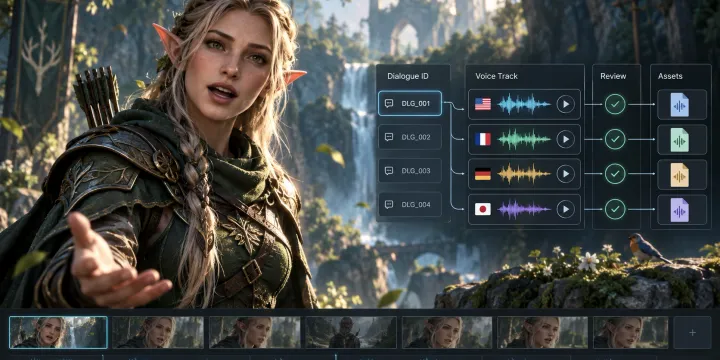Select the DLG_003 dialogue entry

tap(410, 171)
